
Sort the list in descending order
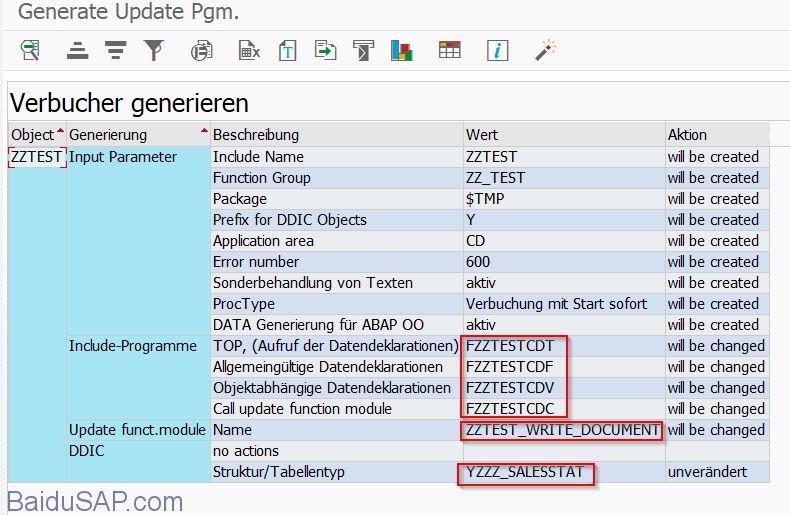click(x=116, y=50)
